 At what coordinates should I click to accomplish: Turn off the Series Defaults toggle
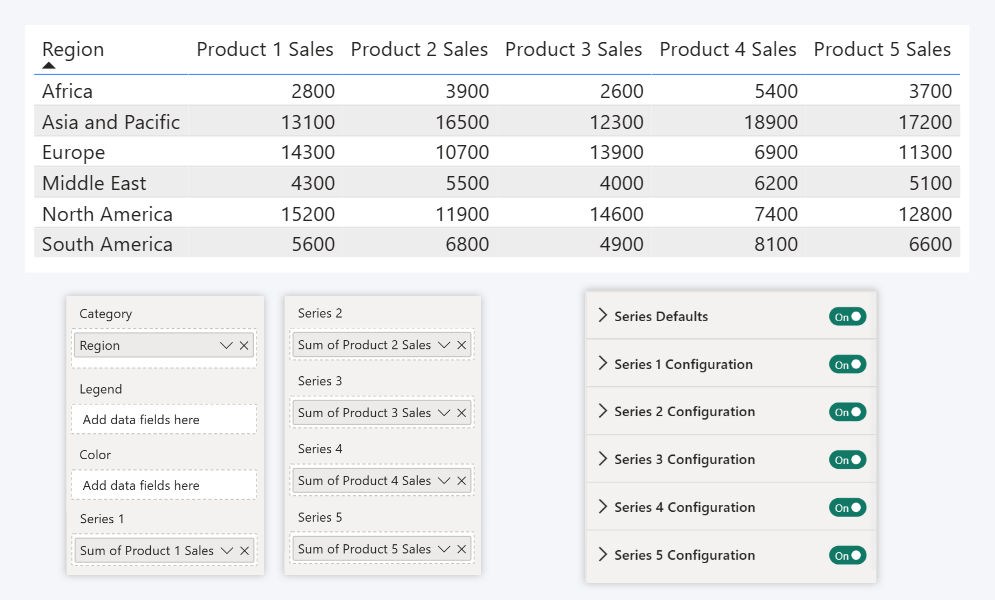(x=847, y=317)
